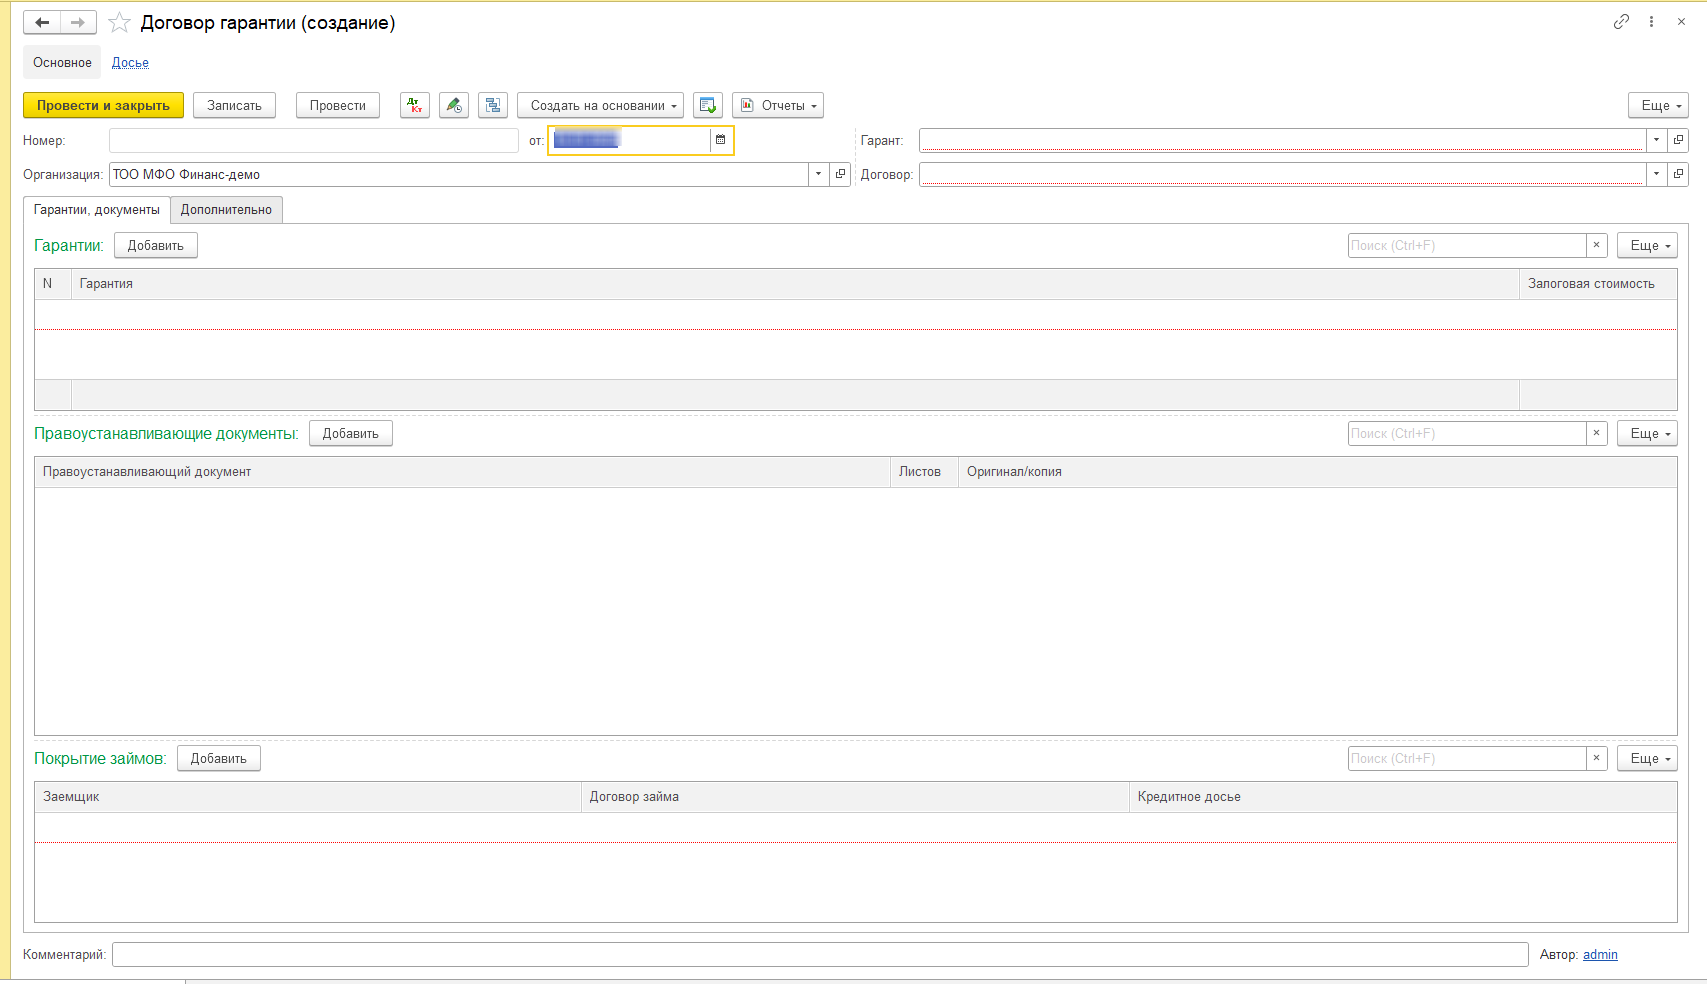1707x984 pixels.
Task: Click the approved list icon beside Отчеты
Action: coord(708,105)
